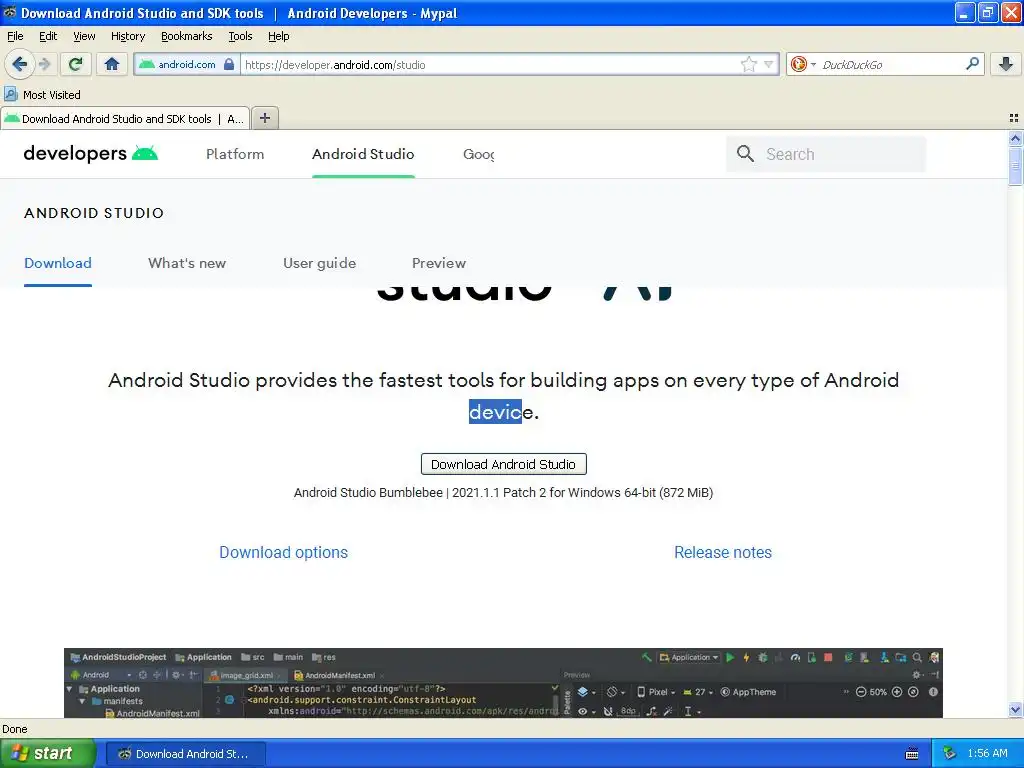Select the Download sub-tab

[58, 263]
